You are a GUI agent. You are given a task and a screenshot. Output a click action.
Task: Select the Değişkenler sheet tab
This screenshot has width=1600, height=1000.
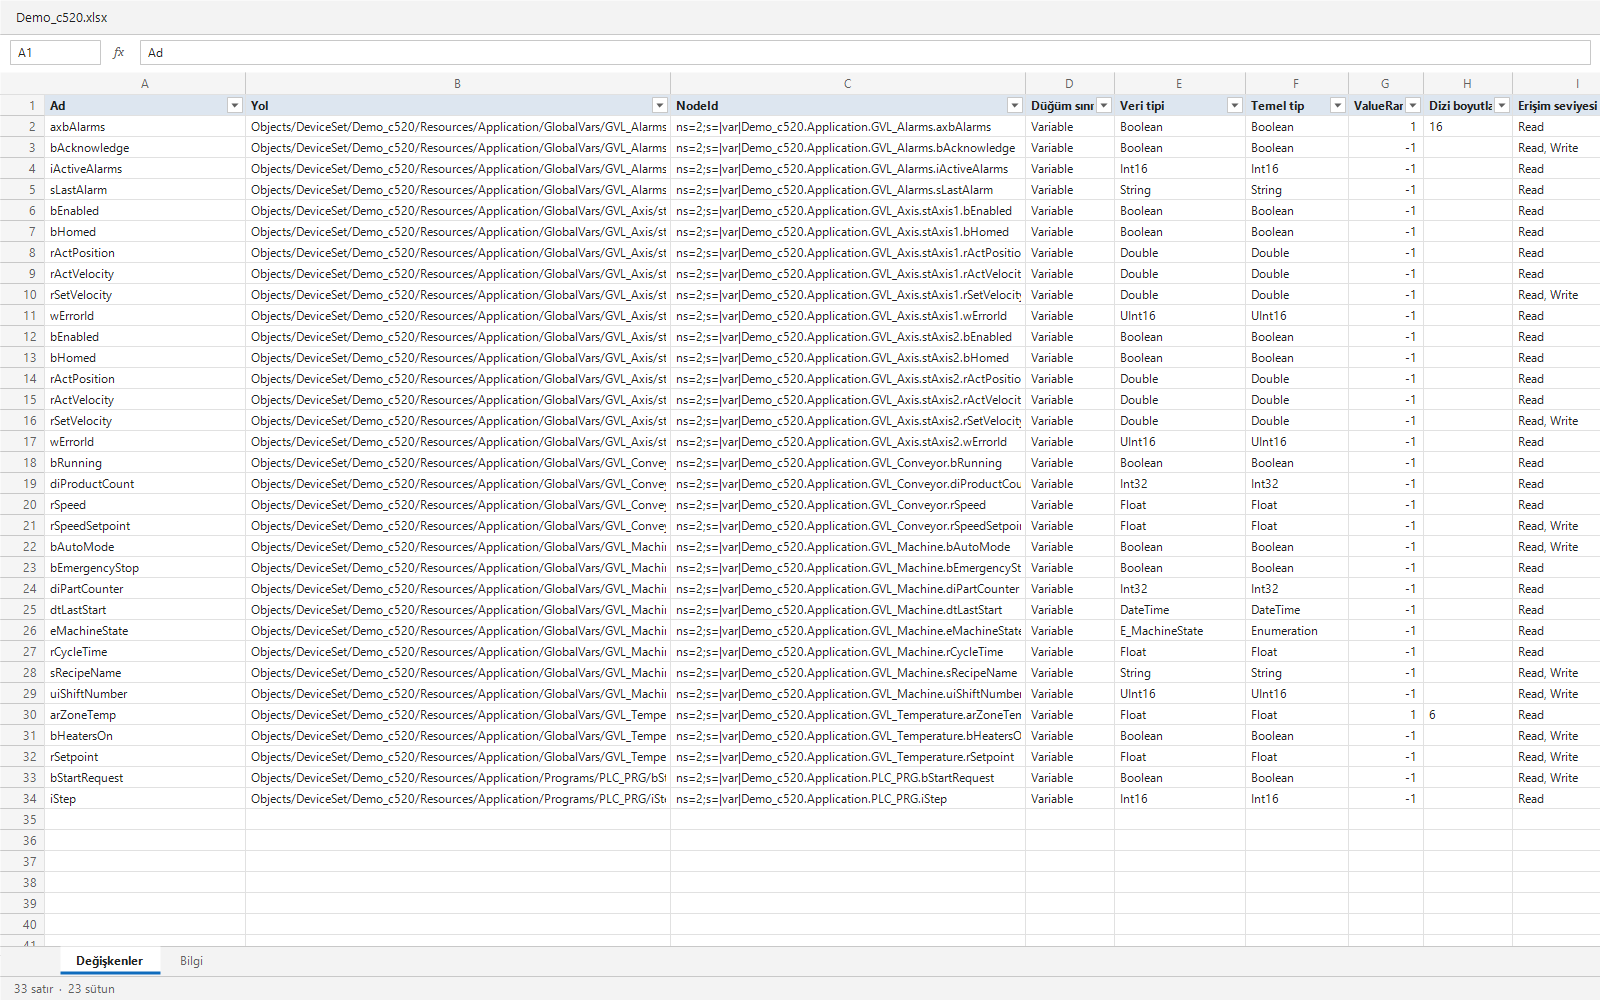coord(110,961)
